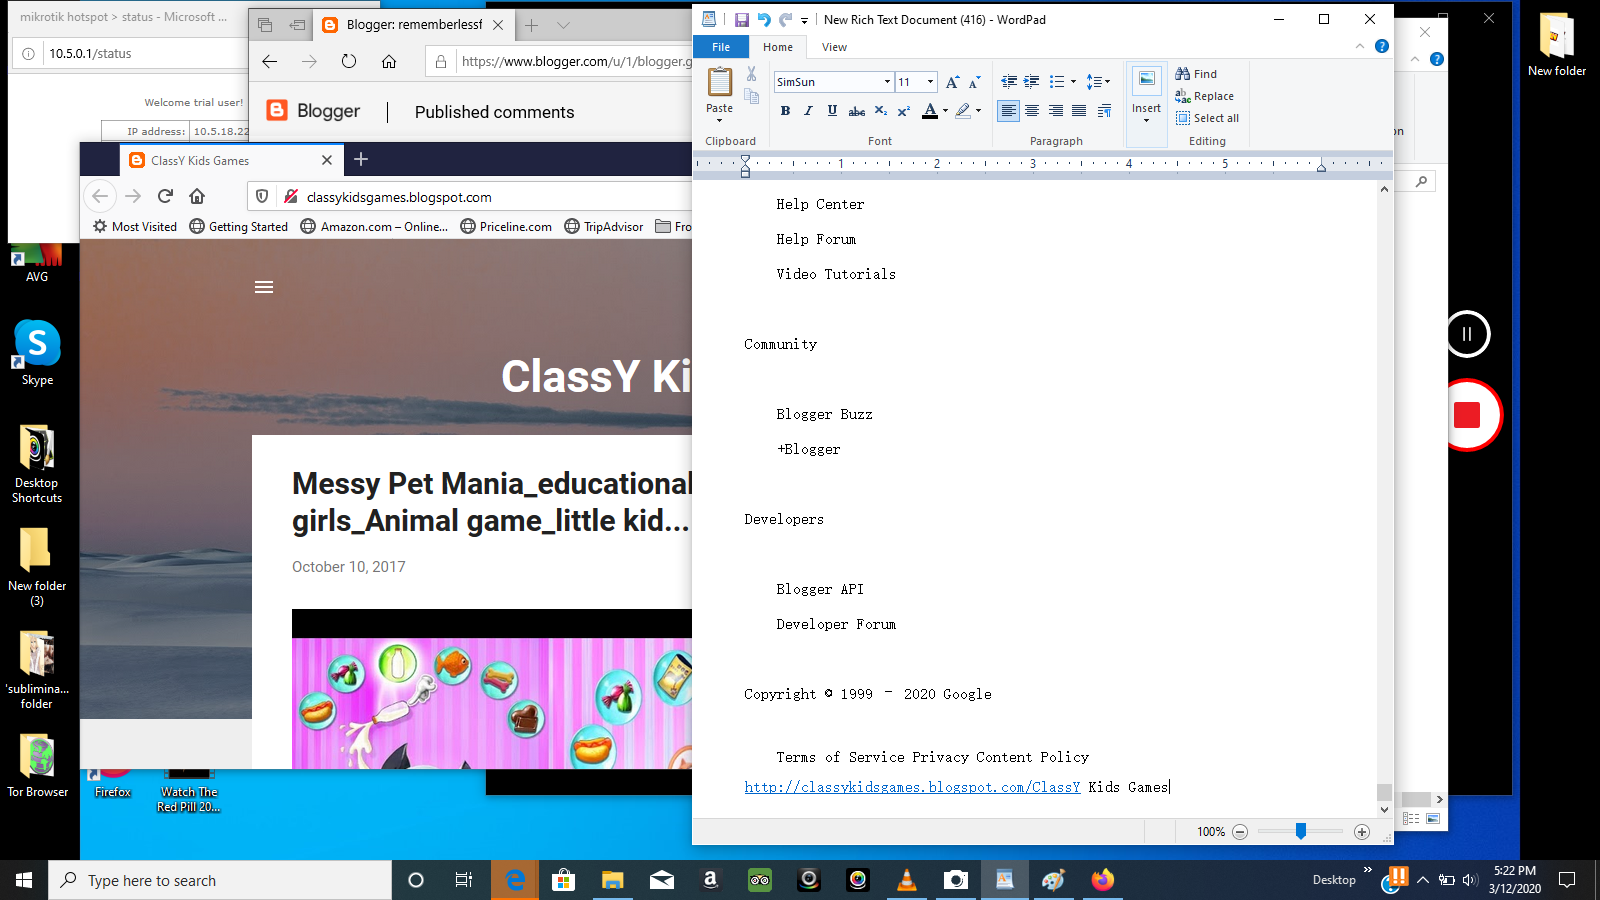The image size is (1600, 900).
Task: Open the WordPad File menu
Action: point(721,47)
